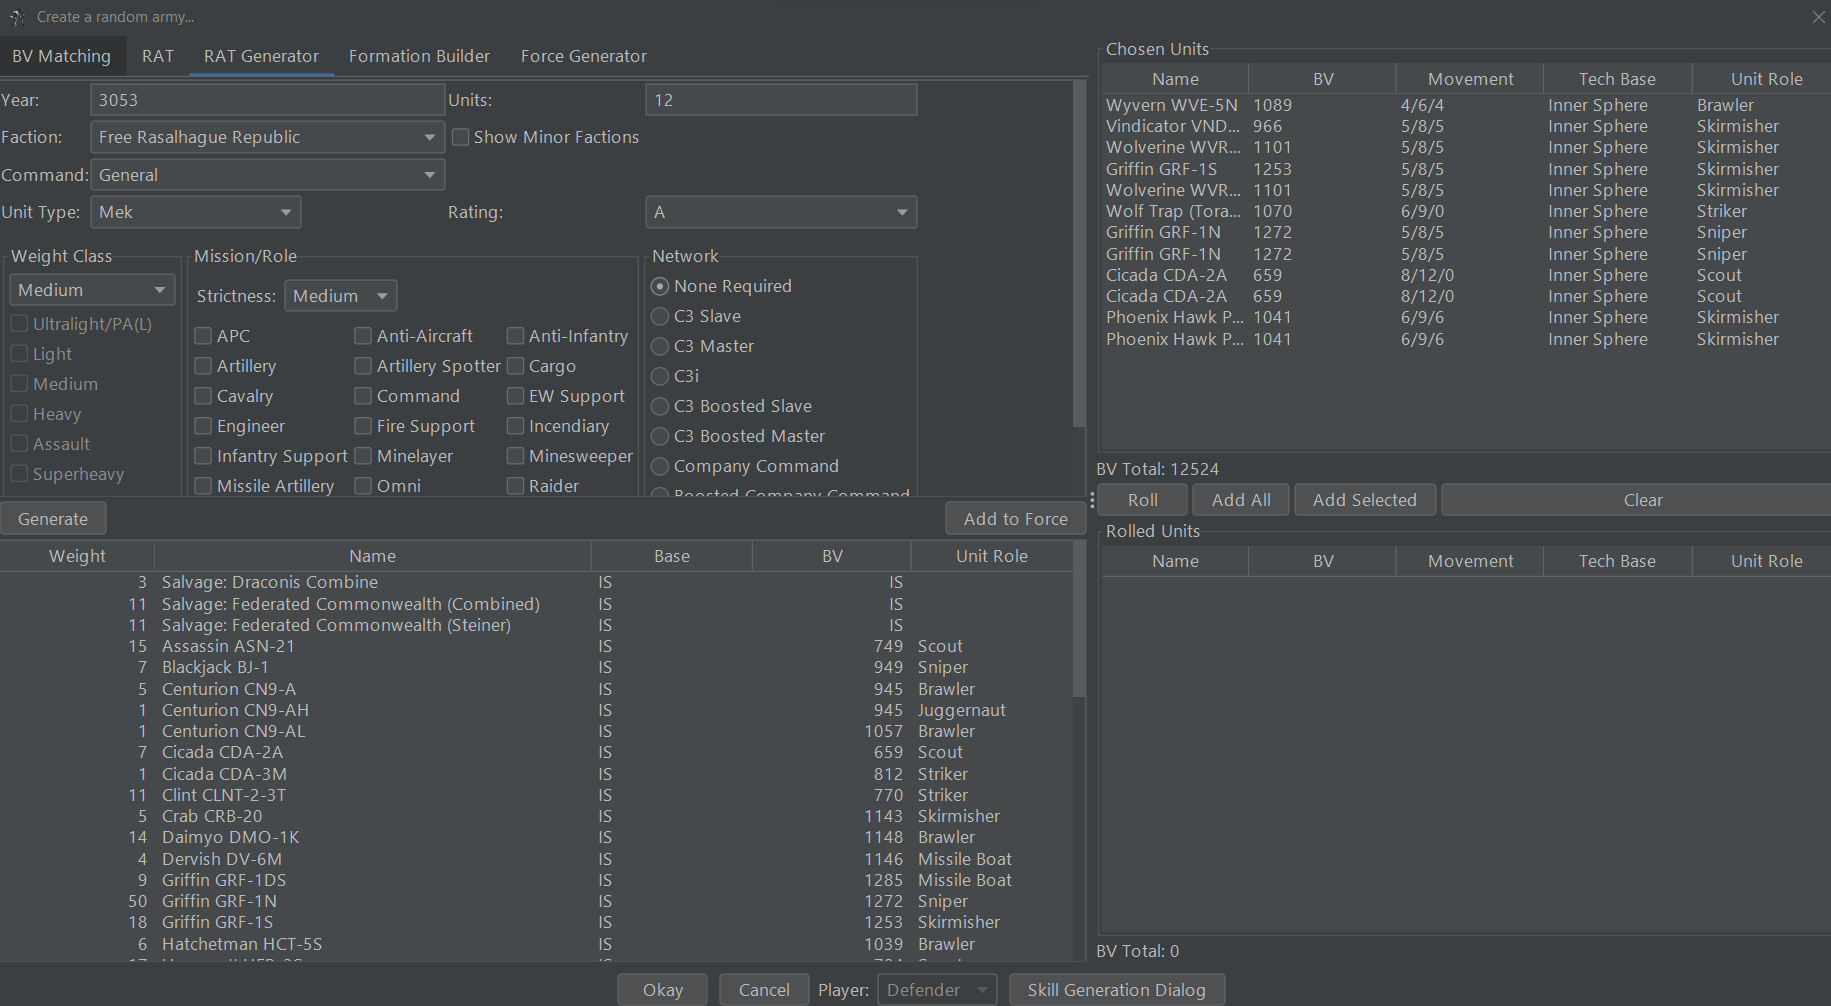
Task: Check the Fire Support role
Action: pyautogui.click(x=364, y=426)
